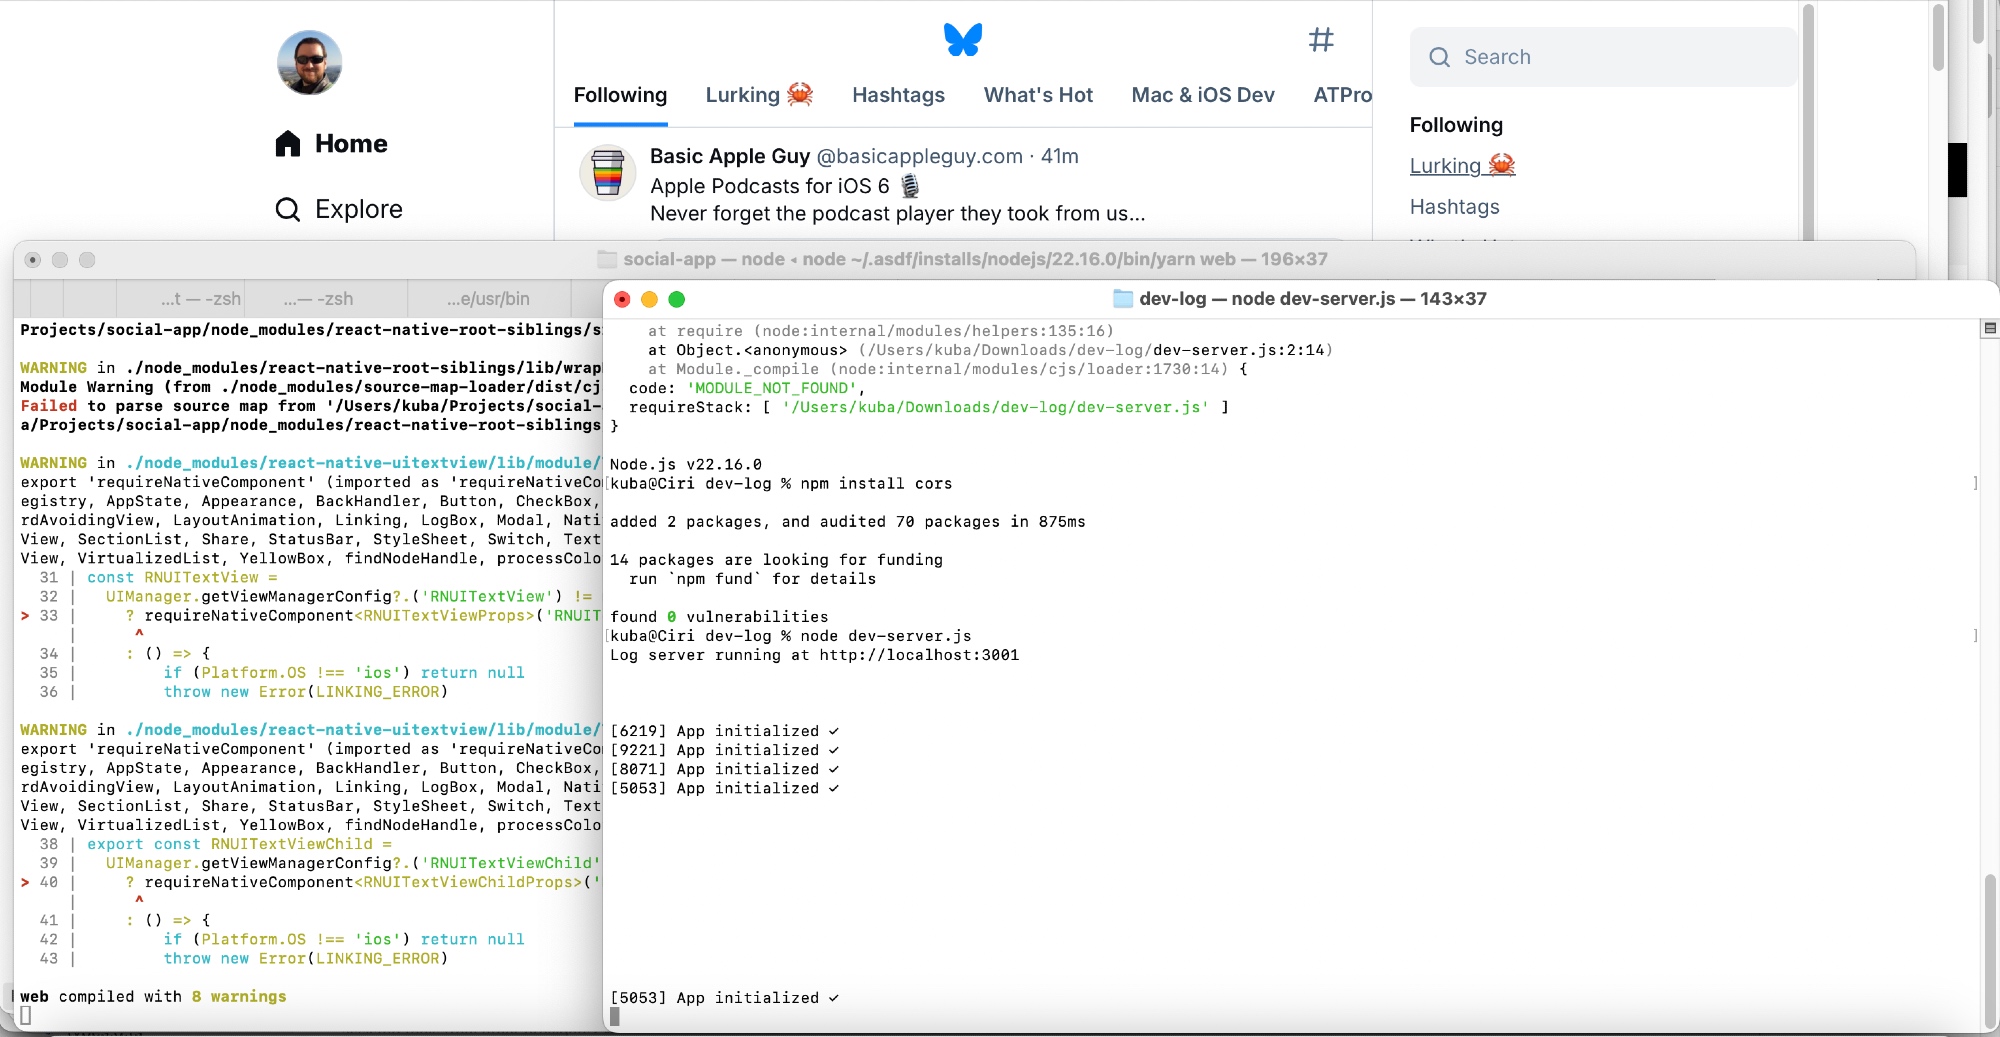Click the dev-log folder icon in title bar
This screenshot has height=1037, width=2000.
(x=1122, y=299)
